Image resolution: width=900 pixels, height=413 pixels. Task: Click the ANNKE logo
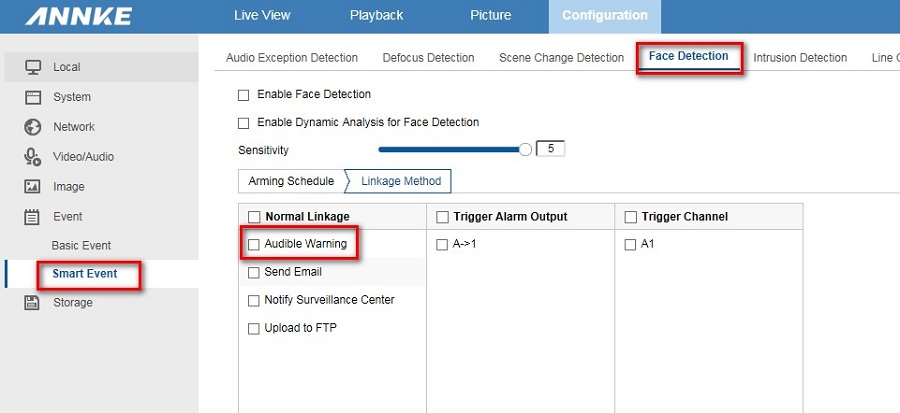79,16
